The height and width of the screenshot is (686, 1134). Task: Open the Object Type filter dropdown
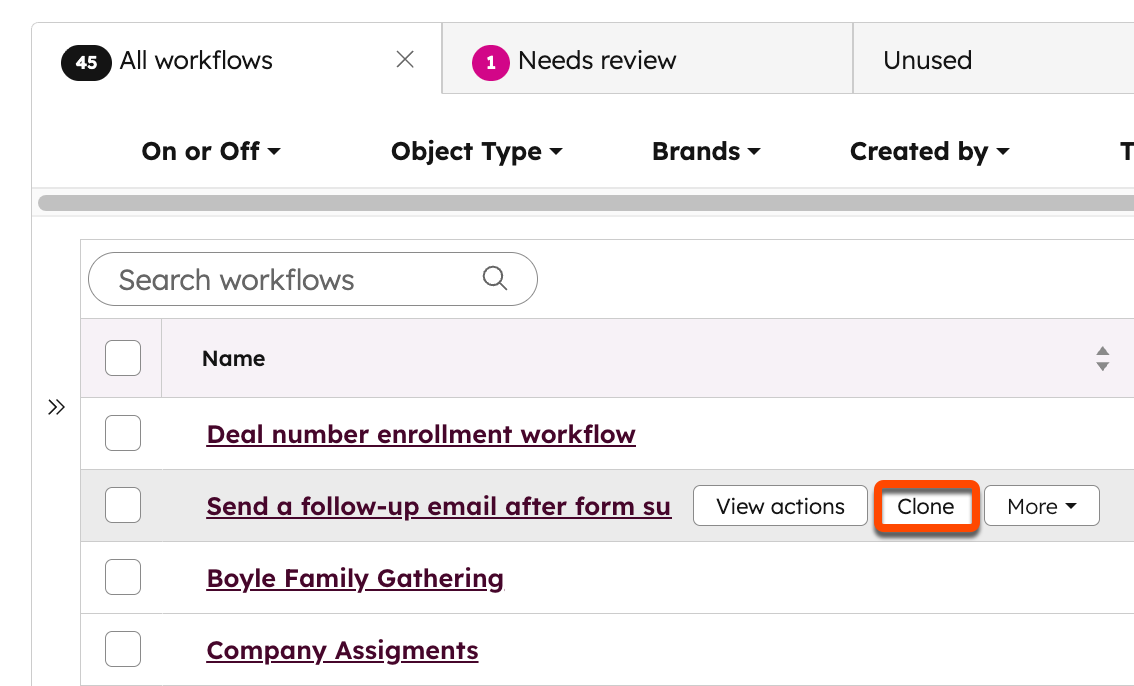[476, 151]
